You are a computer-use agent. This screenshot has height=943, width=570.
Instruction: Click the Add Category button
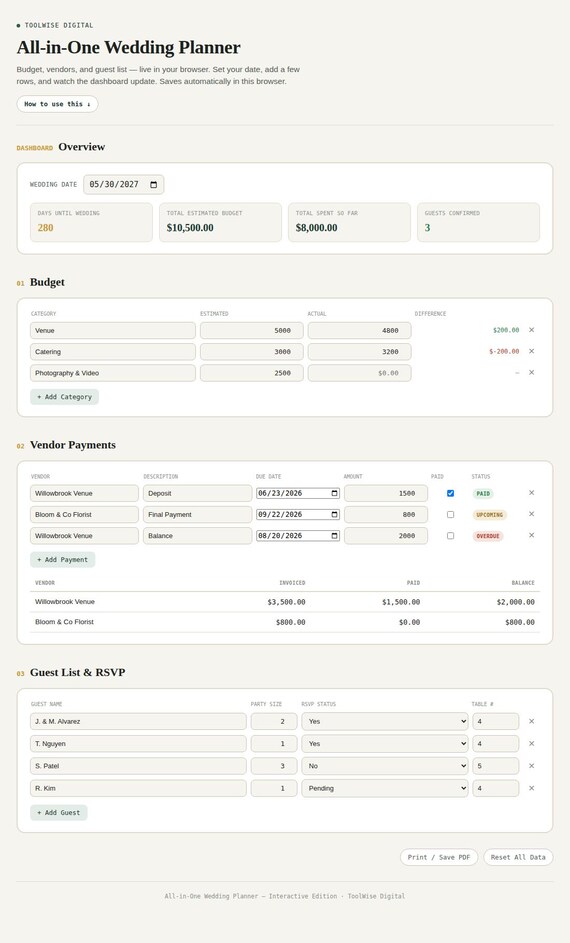[64, 397]
